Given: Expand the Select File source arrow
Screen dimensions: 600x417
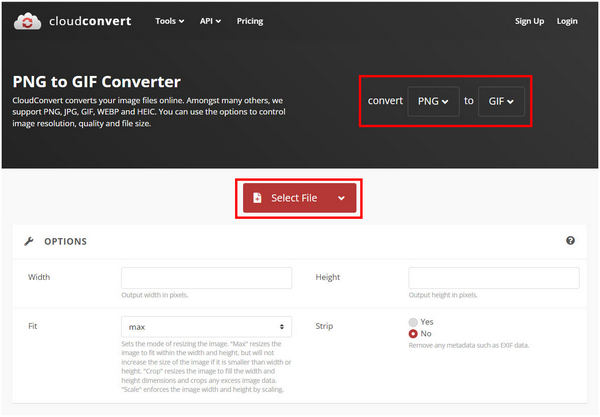Looking at the screenshot, I should point(341,198).
